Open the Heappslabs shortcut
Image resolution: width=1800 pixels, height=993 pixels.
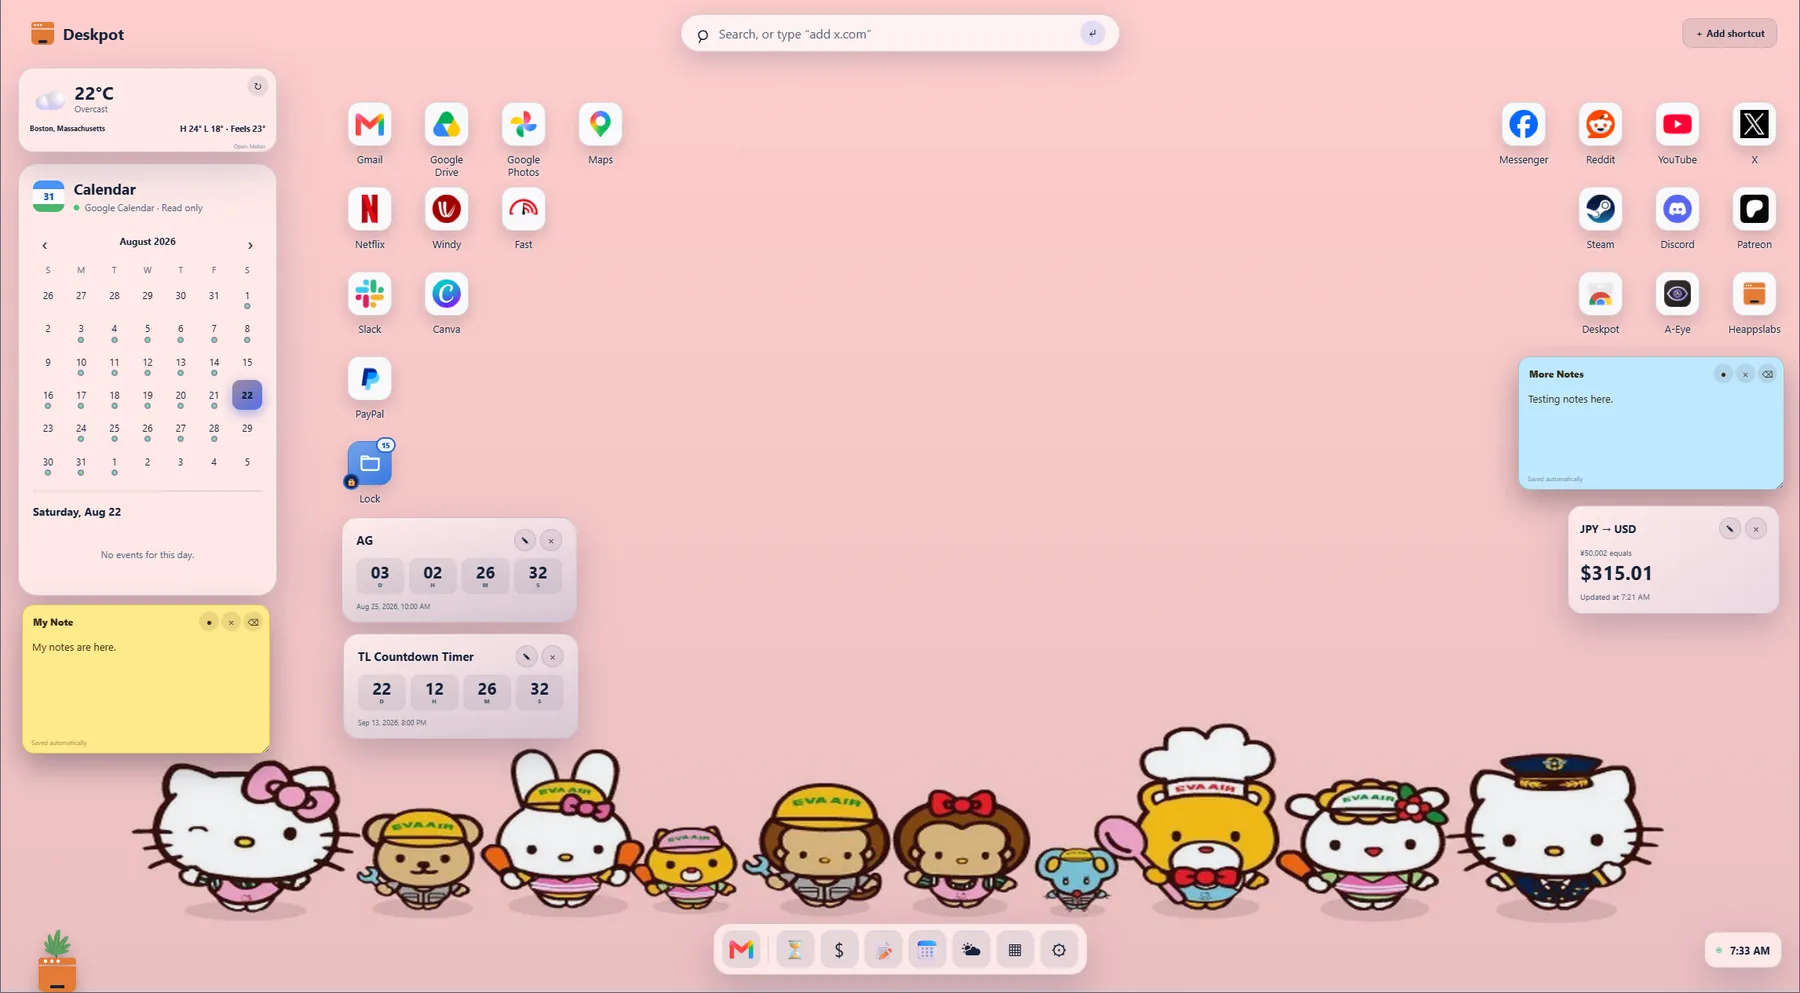(x=1754, y=294)
